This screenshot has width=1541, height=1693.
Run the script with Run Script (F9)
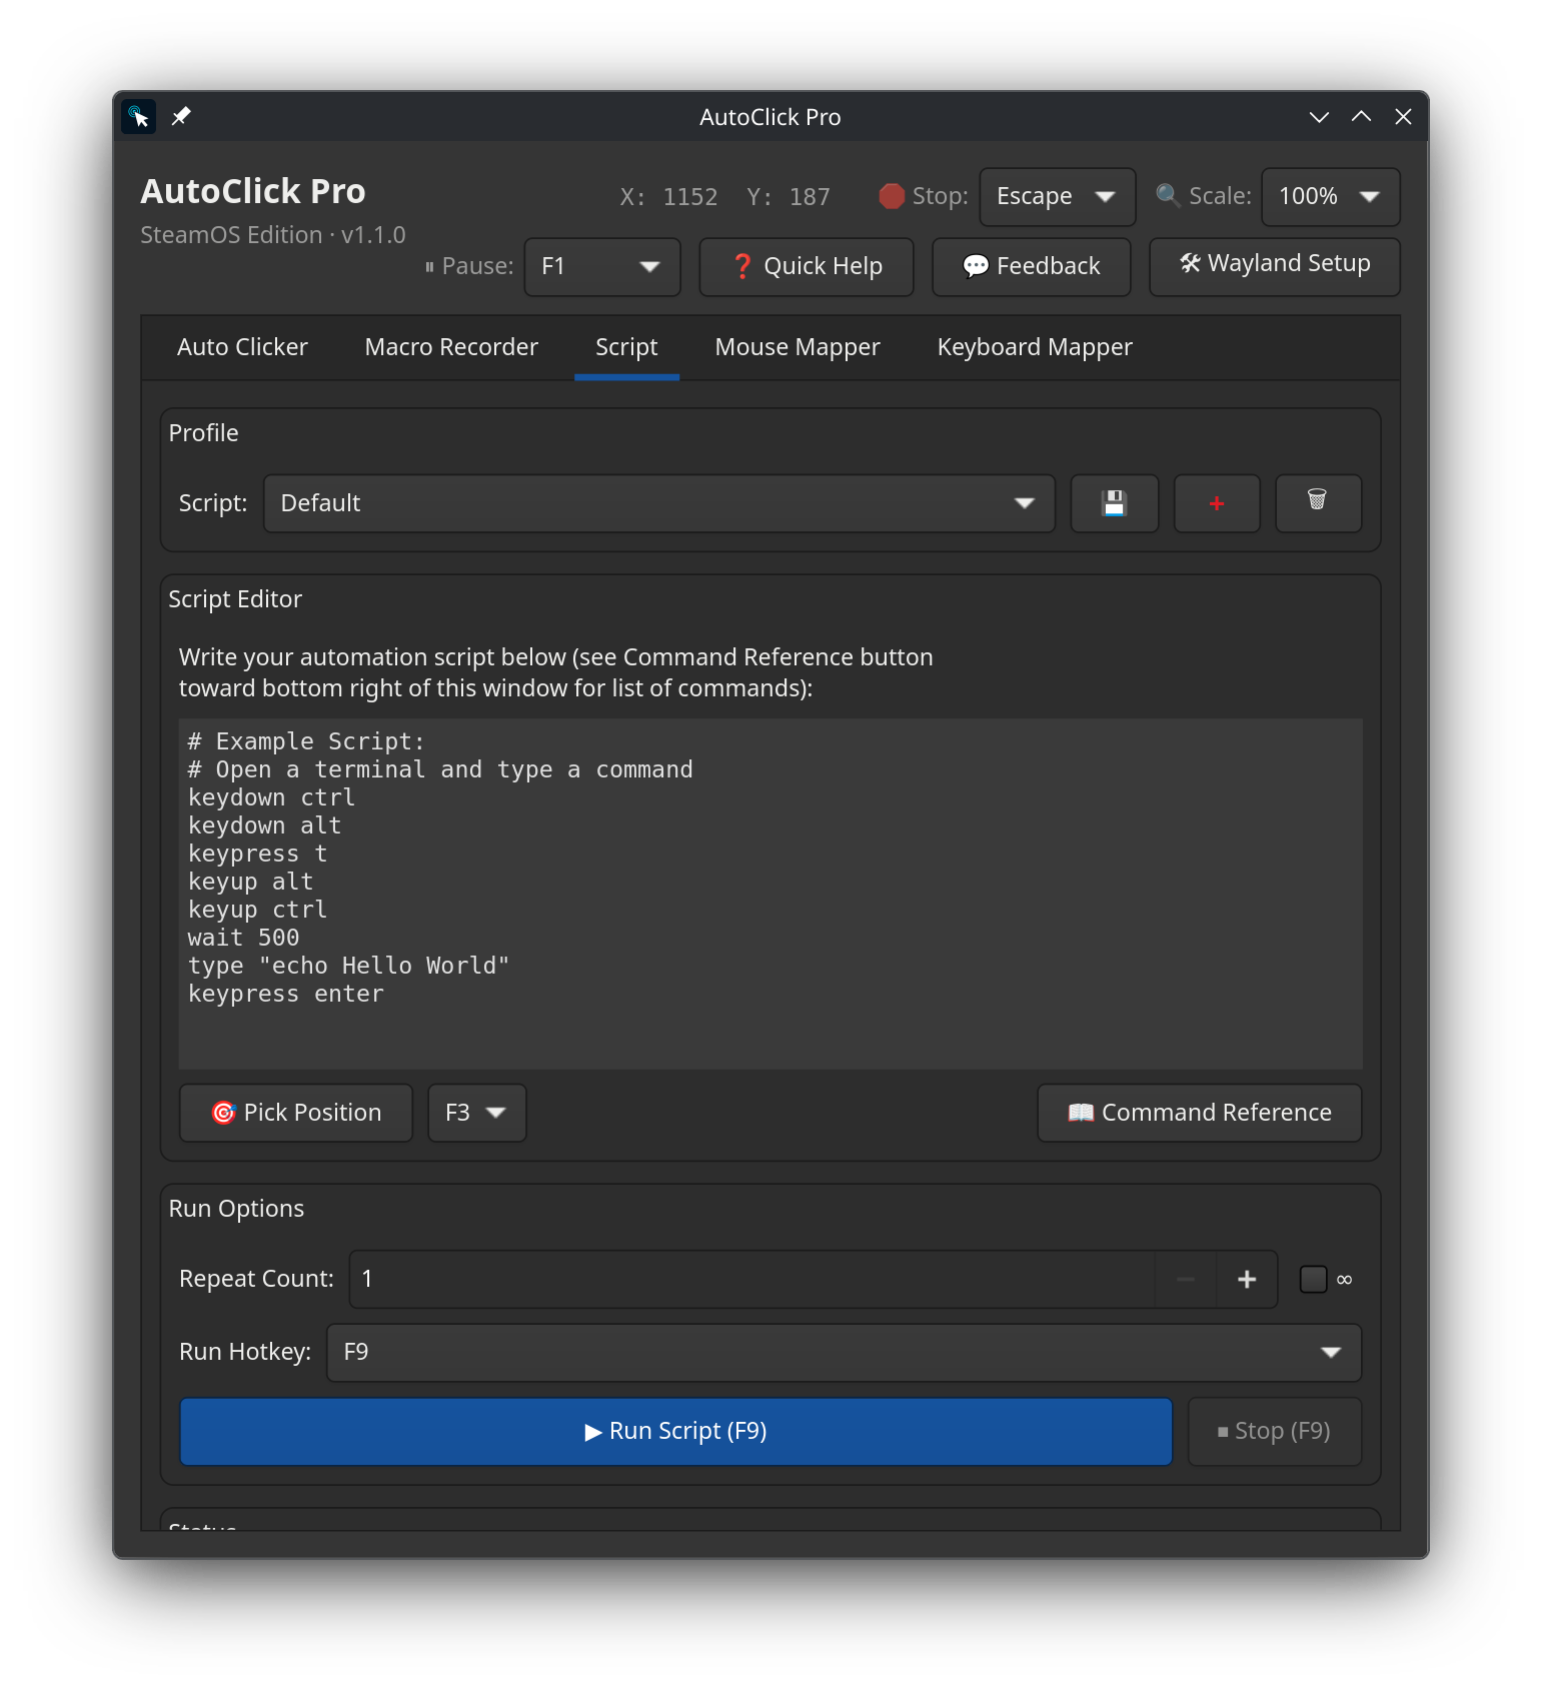pos(676,1432)
